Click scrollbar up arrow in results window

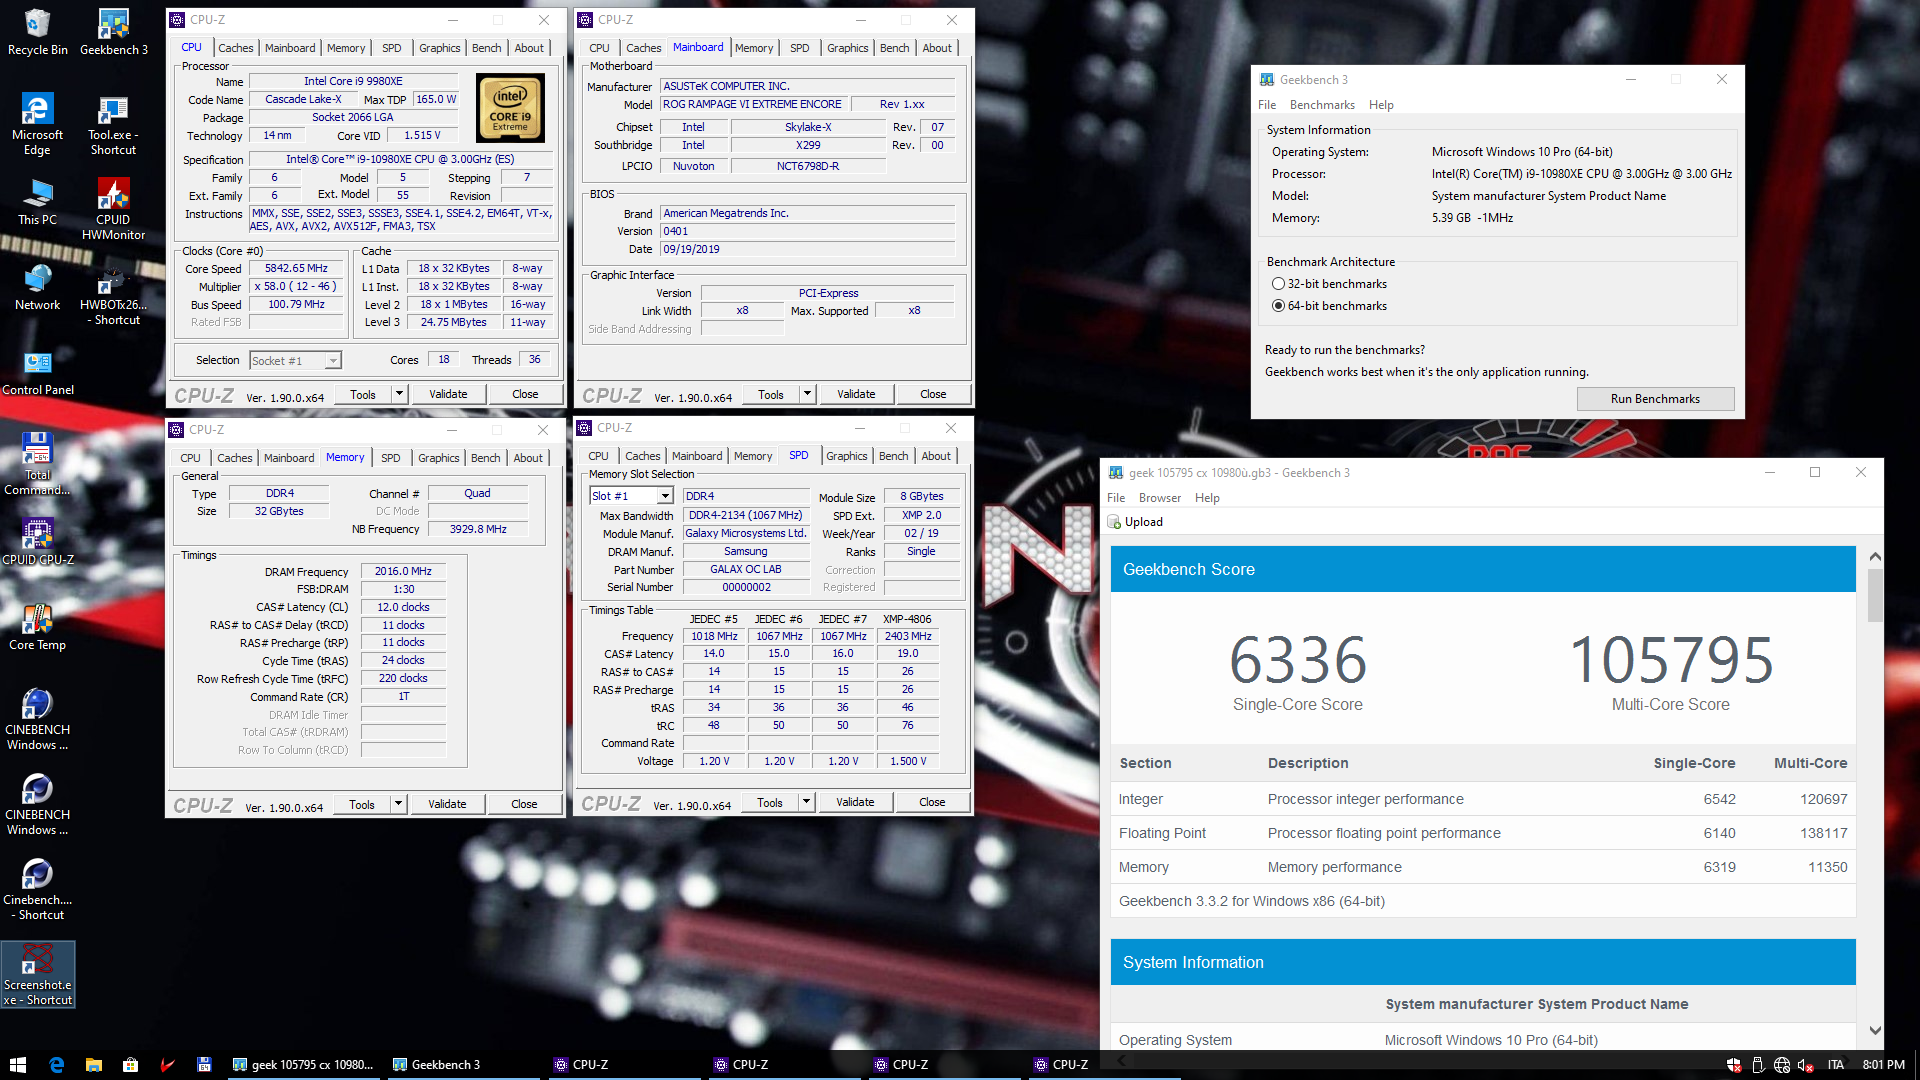(1875, 556)
